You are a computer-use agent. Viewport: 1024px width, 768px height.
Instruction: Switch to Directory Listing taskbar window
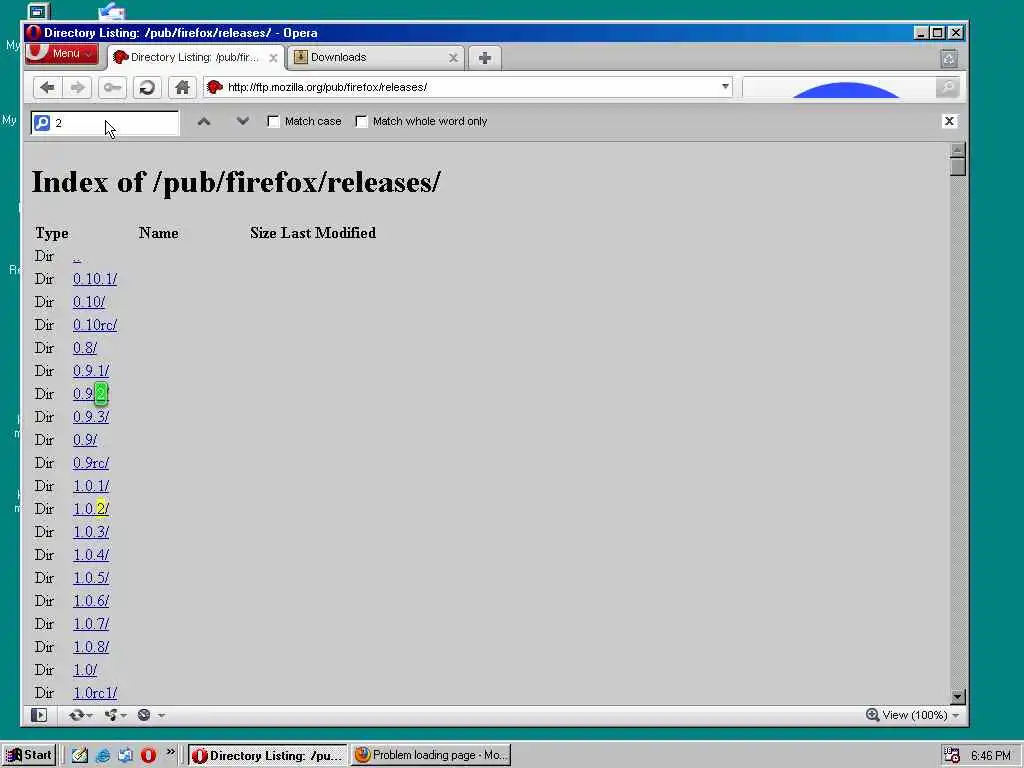click(268, 756)
